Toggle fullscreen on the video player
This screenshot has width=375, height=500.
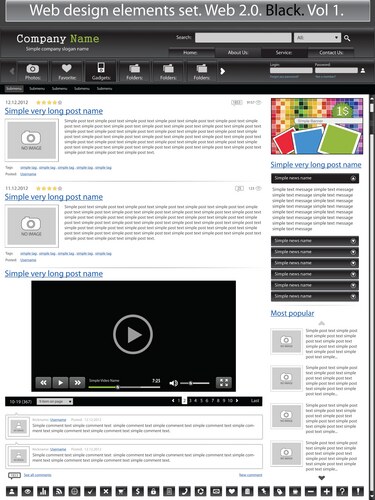(224, 383)
